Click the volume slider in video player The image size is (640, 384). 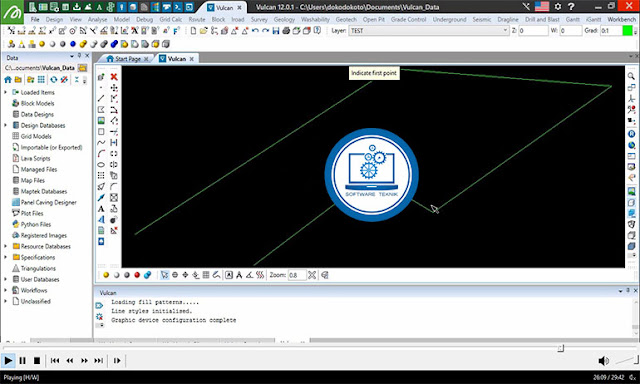[x=627, y=360]
